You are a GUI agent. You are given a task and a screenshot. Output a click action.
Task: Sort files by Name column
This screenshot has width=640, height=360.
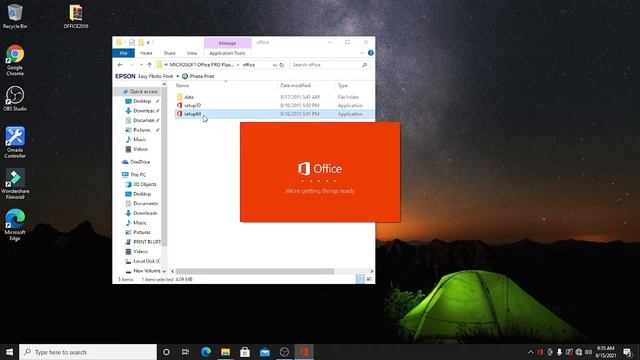182,86
